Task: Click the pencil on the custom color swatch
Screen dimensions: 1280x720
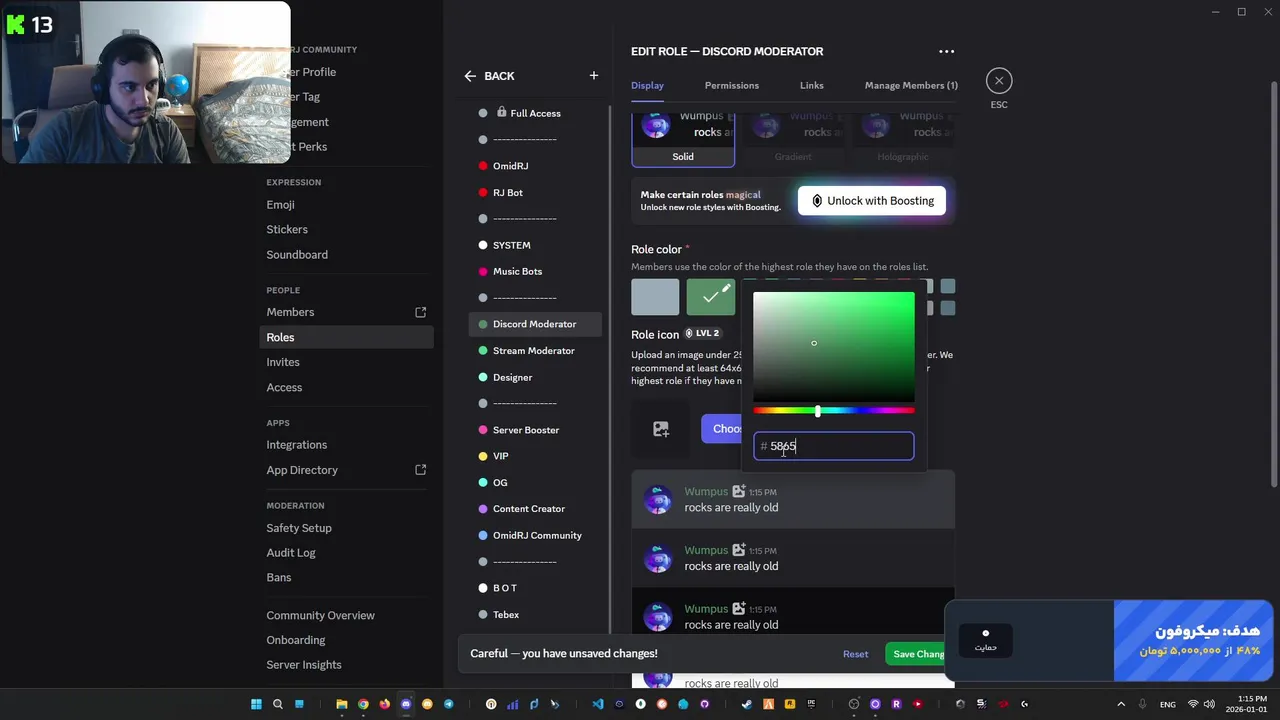Action: tap(726, 289)
